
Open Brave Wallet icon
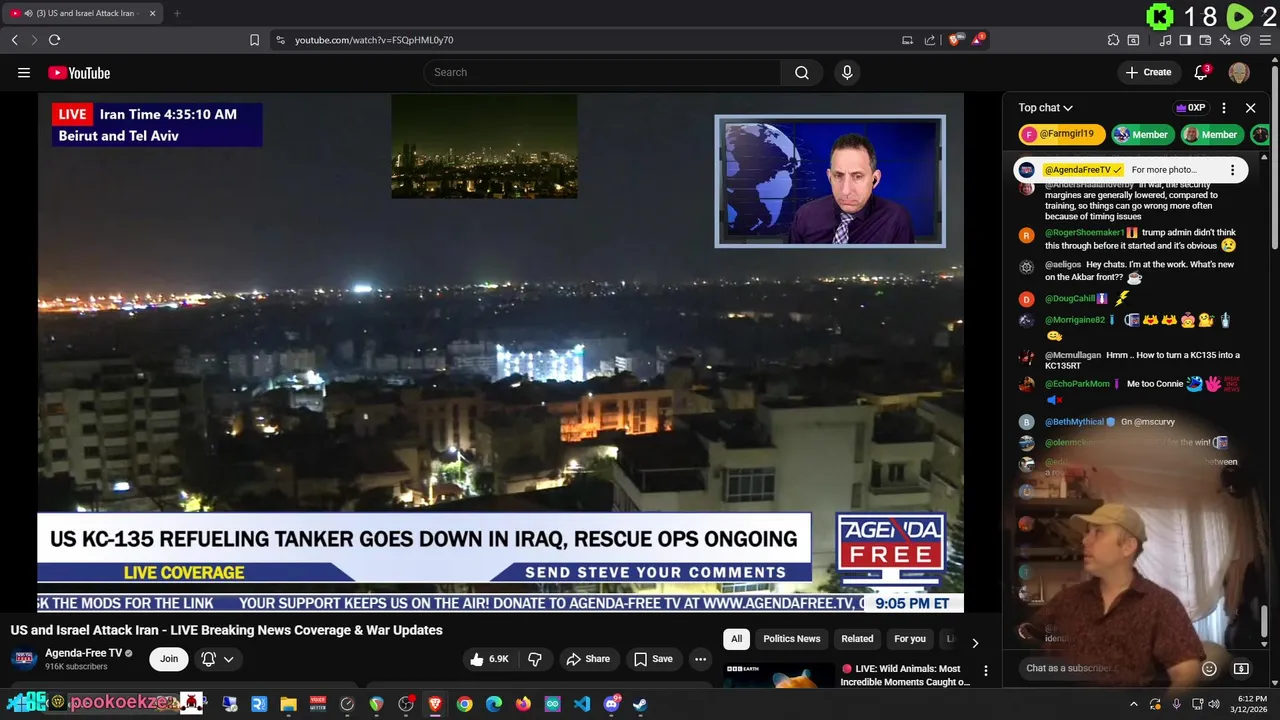point(1205,40)
